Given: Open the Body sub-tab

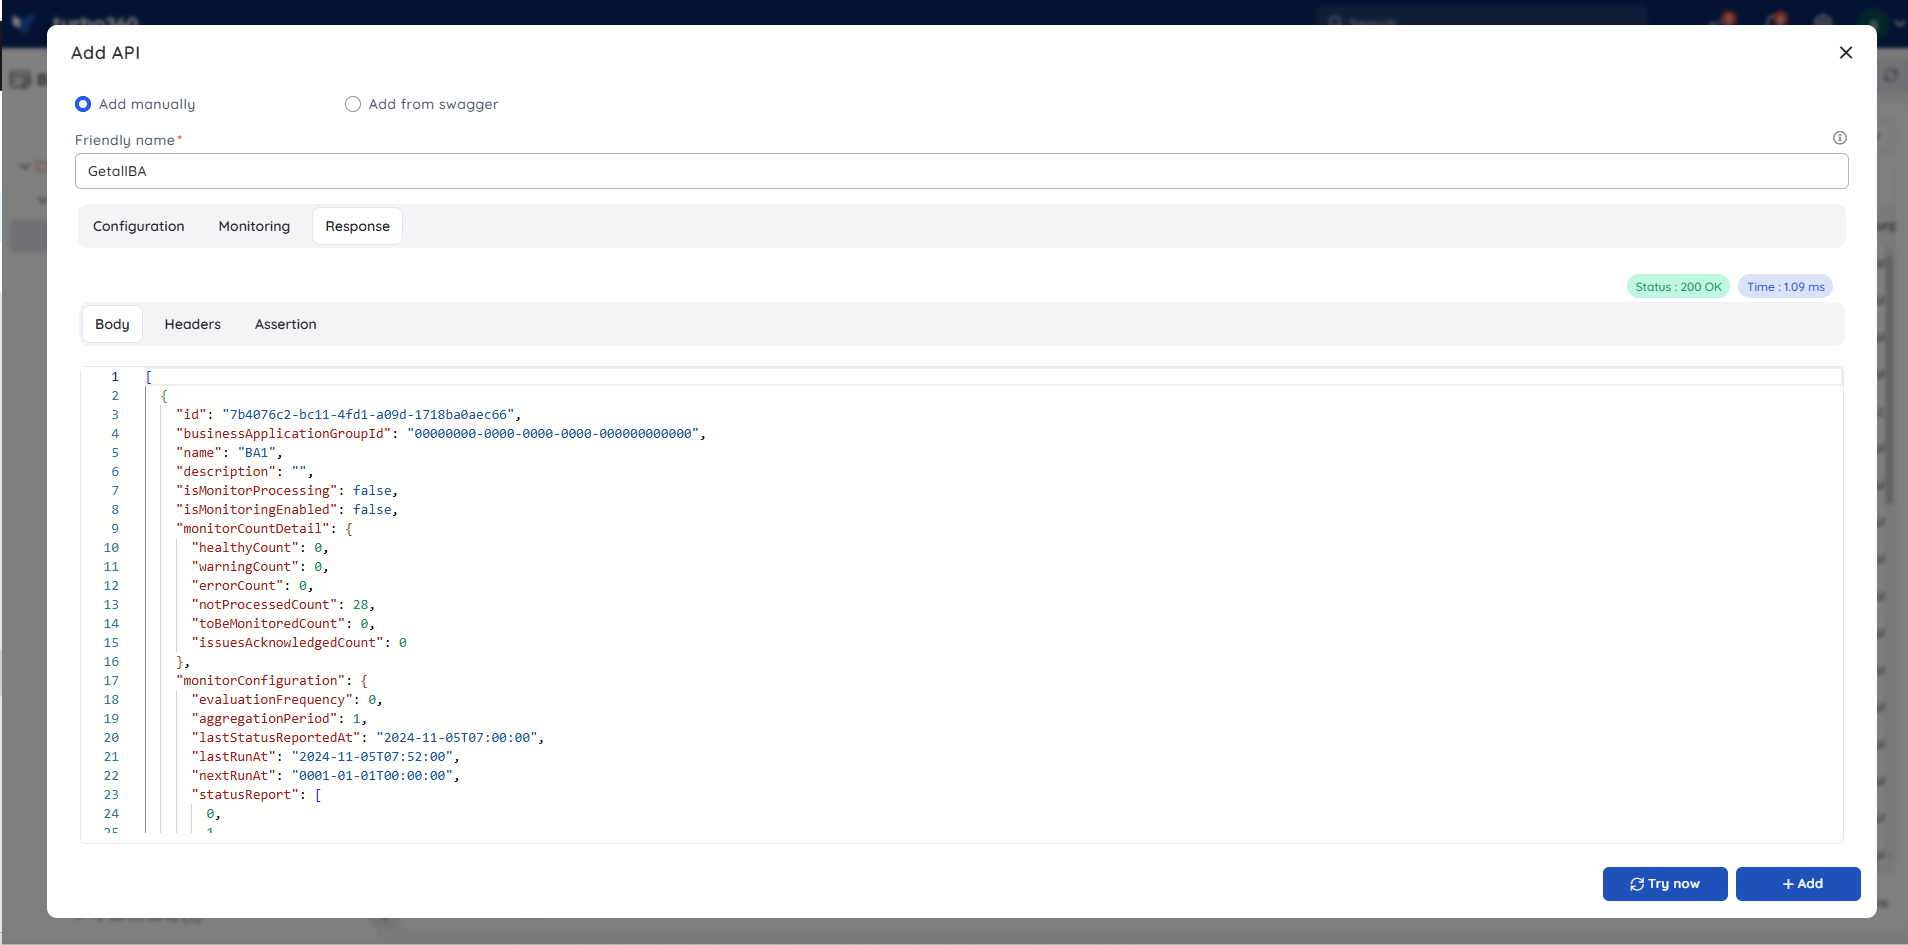Looking at the screenshot, I should pyautogui.click(x=112, y=324).
